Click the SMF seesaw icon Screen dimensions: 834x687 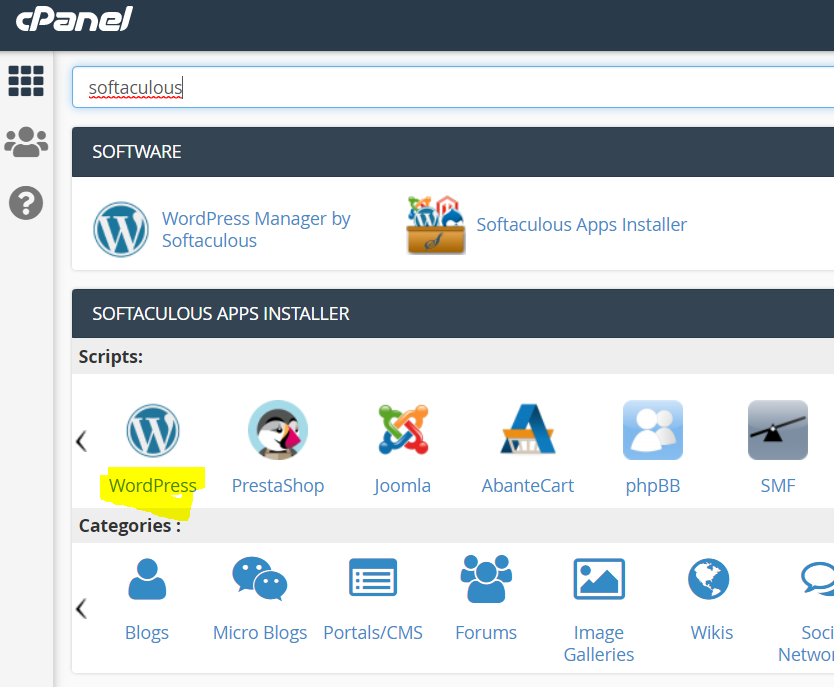click(778, 430)
